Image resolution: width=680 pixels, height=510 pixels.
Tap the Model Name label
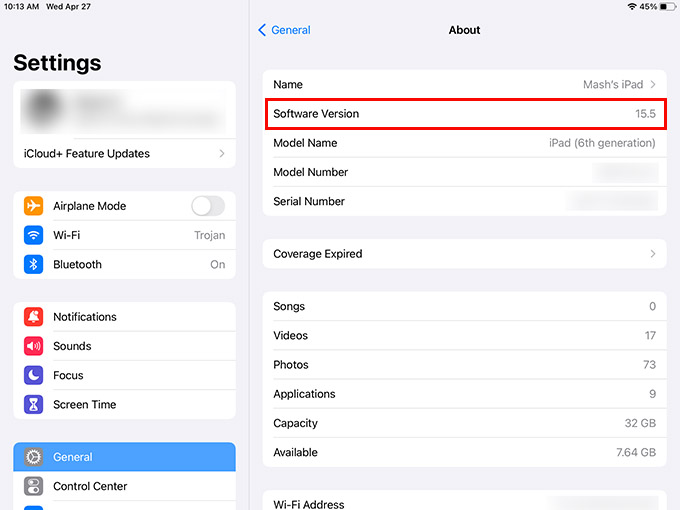click(x=305, y=143)
